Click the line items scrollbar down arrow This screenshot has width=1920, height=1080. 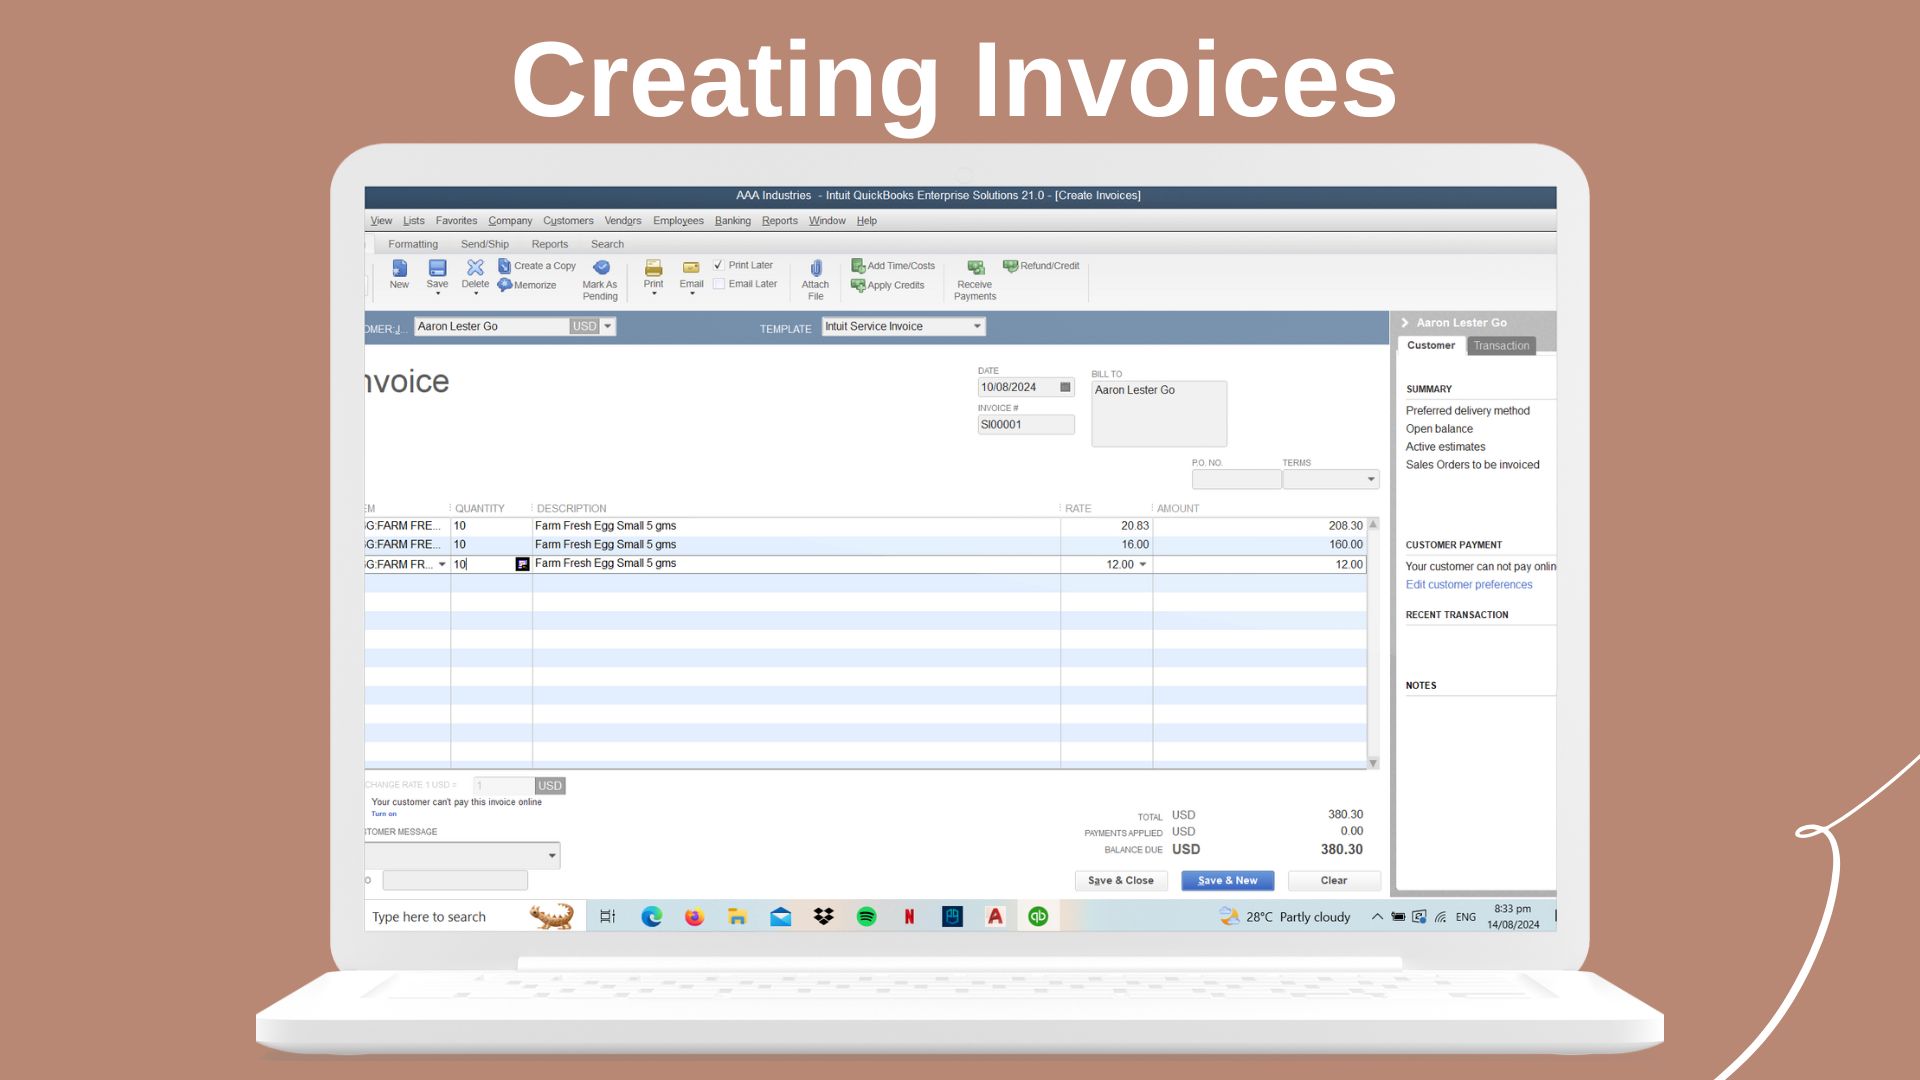pyautogui.click(x=1373, y=763)
